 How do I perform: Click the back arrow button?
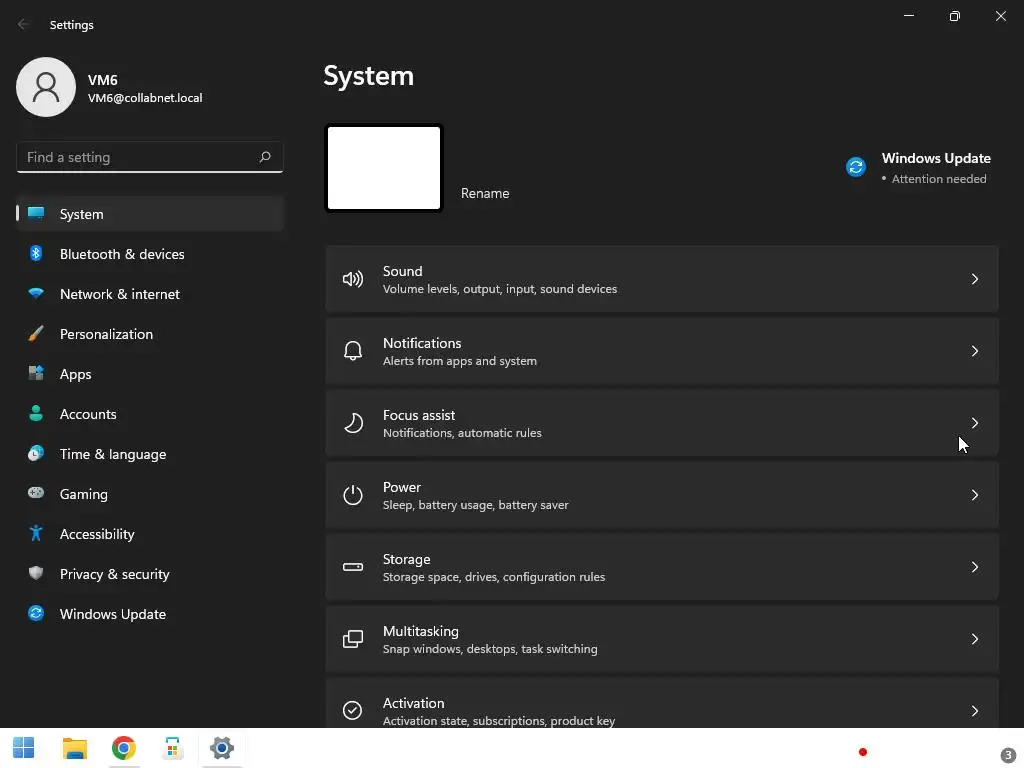click(x=23, y=24)
